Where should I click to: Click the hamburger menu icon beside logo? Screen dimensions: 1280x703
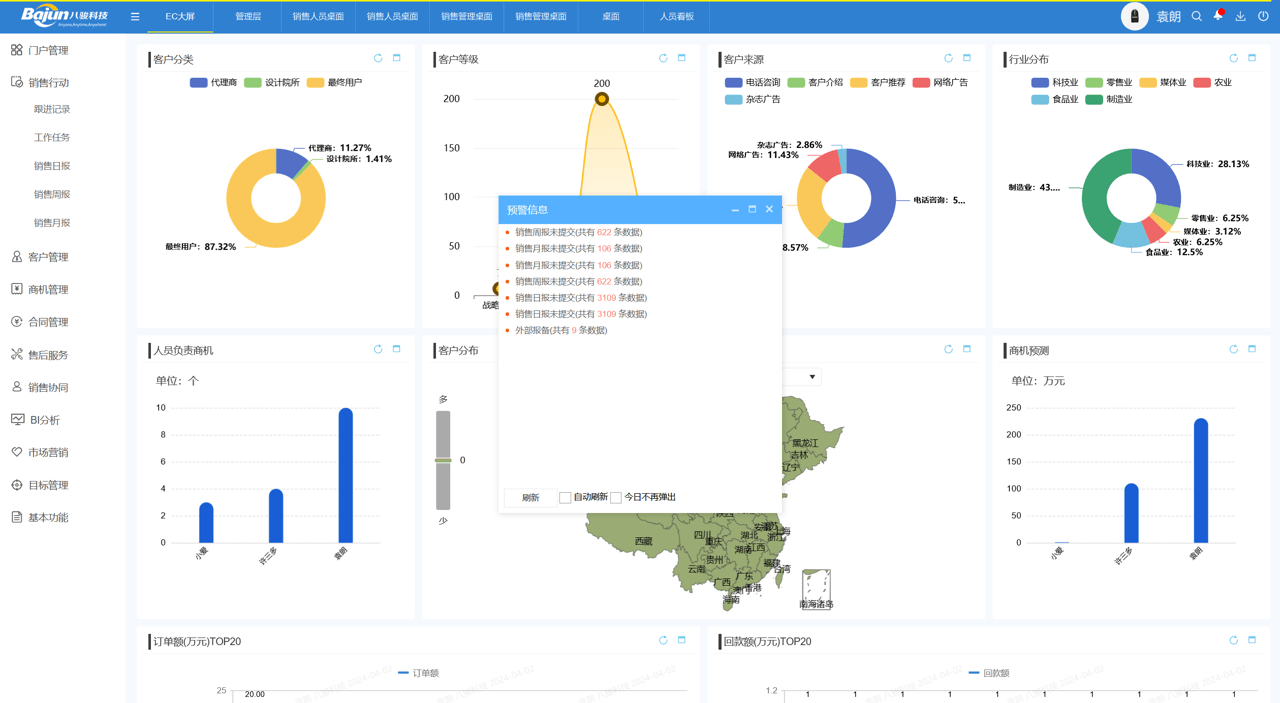[x=135, y=16]
